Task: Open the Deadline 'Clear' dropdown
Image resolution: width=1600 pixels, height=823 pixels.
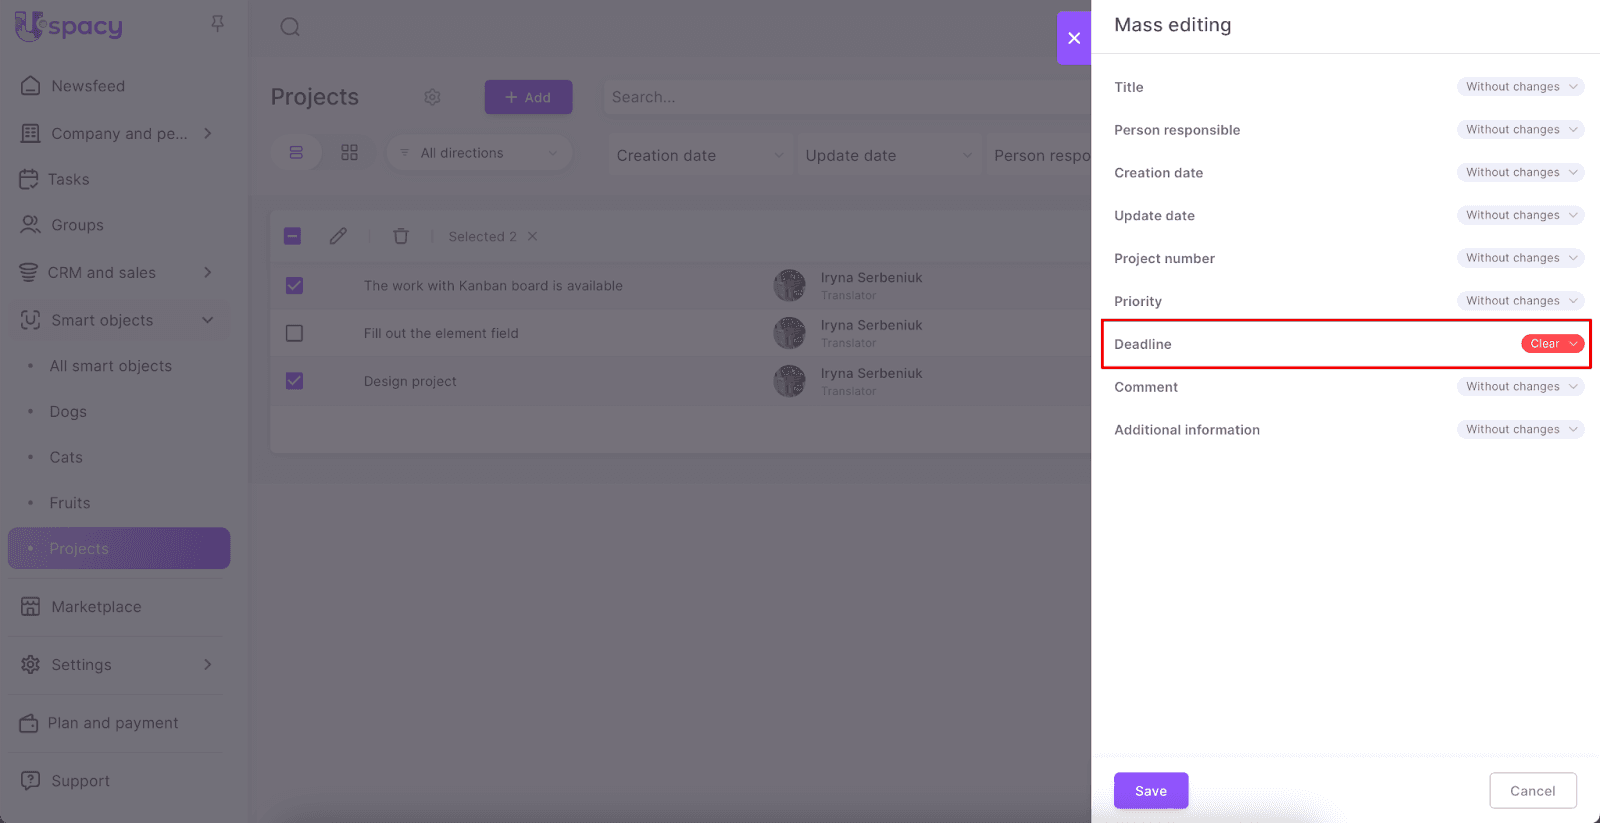Action: pyautogui.click(x=1552, y=344)
